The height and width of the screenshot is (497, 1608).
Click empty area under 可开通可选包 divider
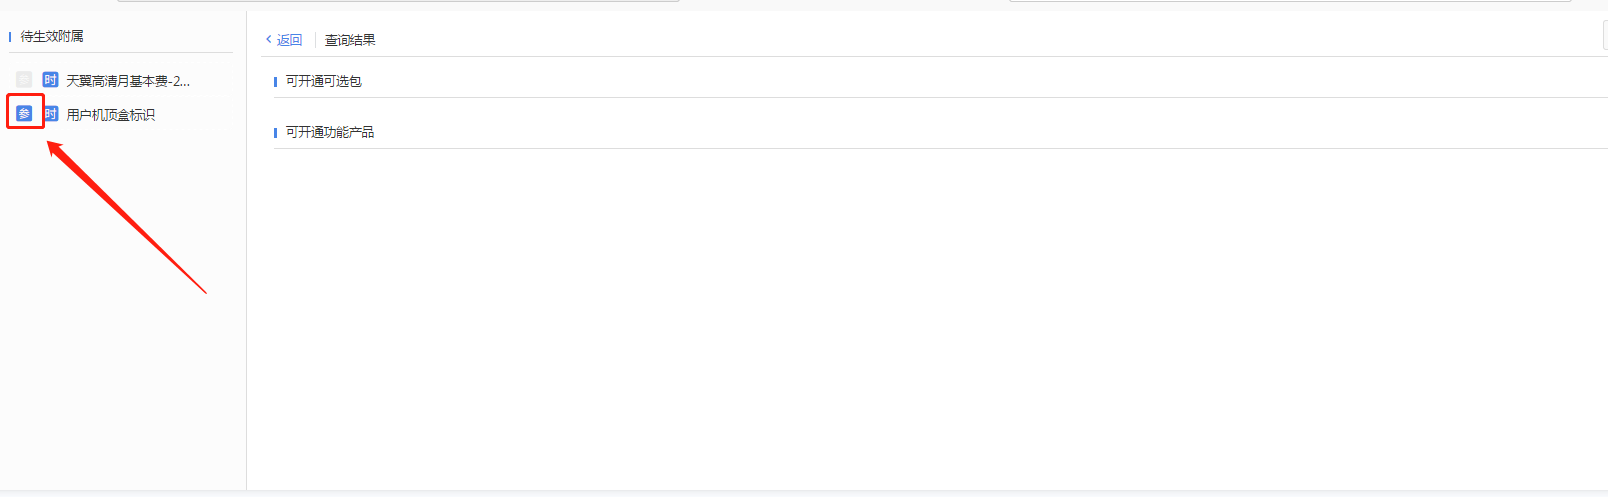pyautogui.click(x=940, y=109)
